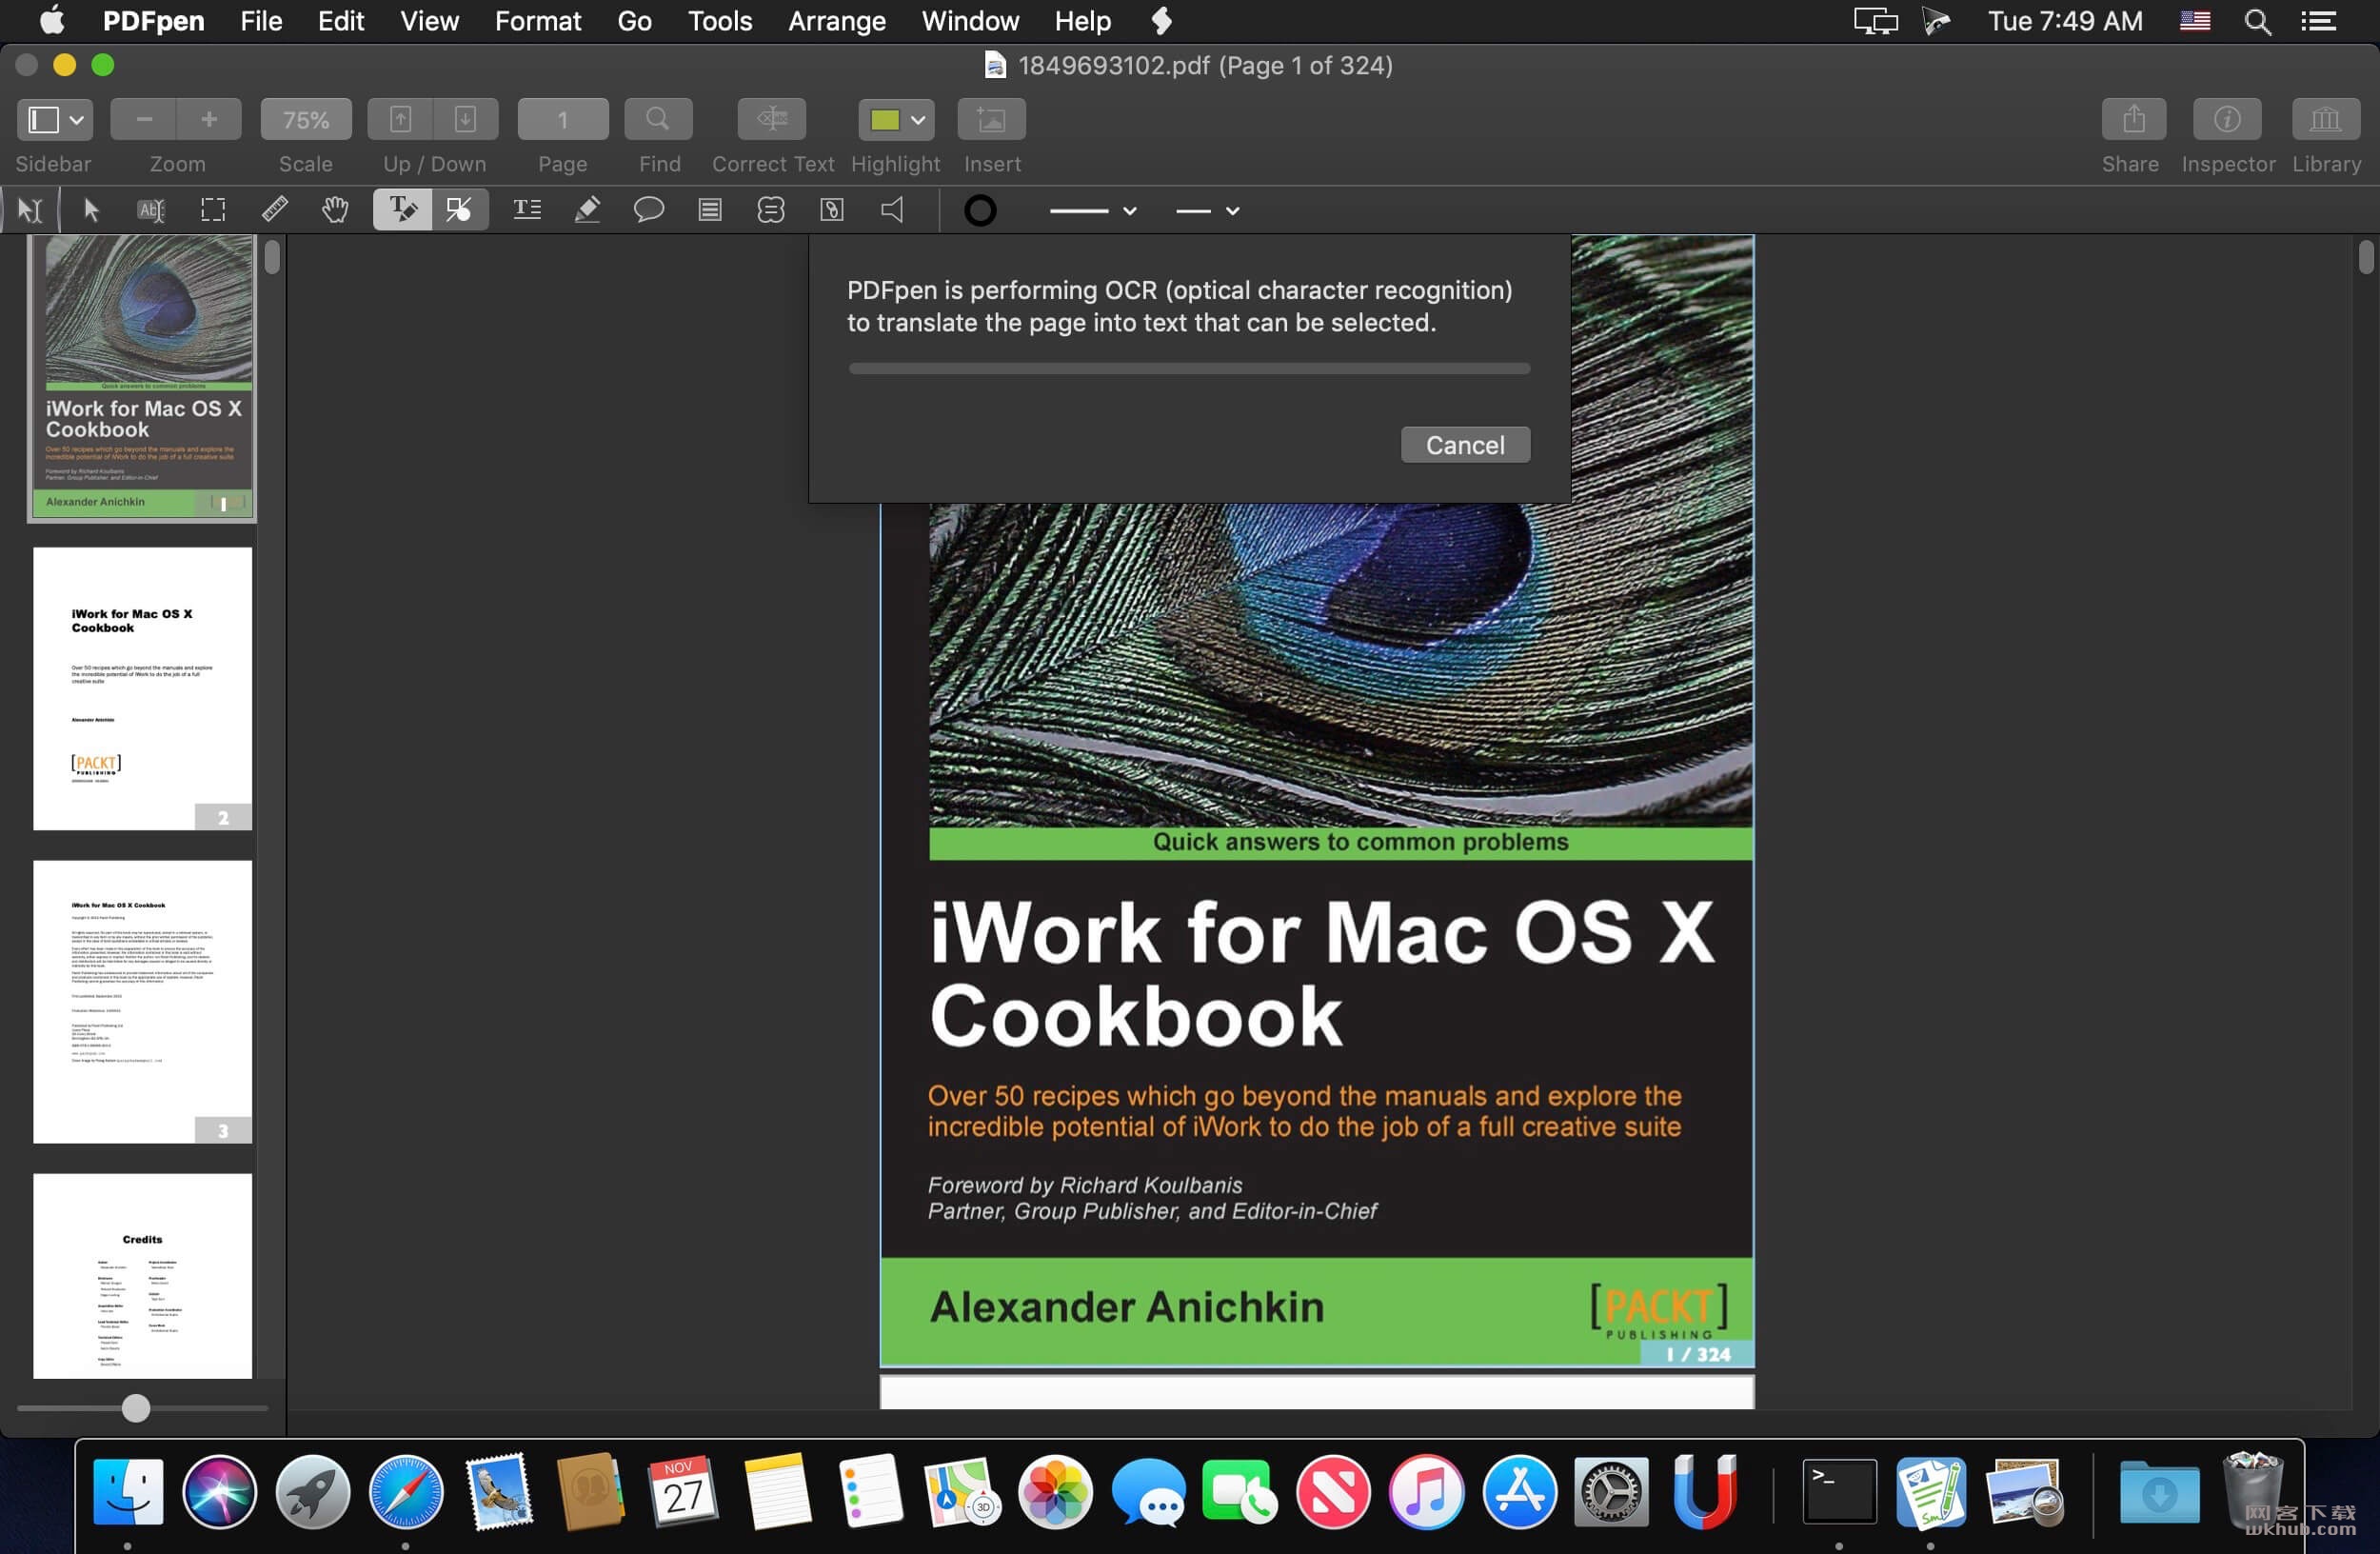Open the Go menu
The width and height of the screenshot is (2380, 1554).
point(634,21)
